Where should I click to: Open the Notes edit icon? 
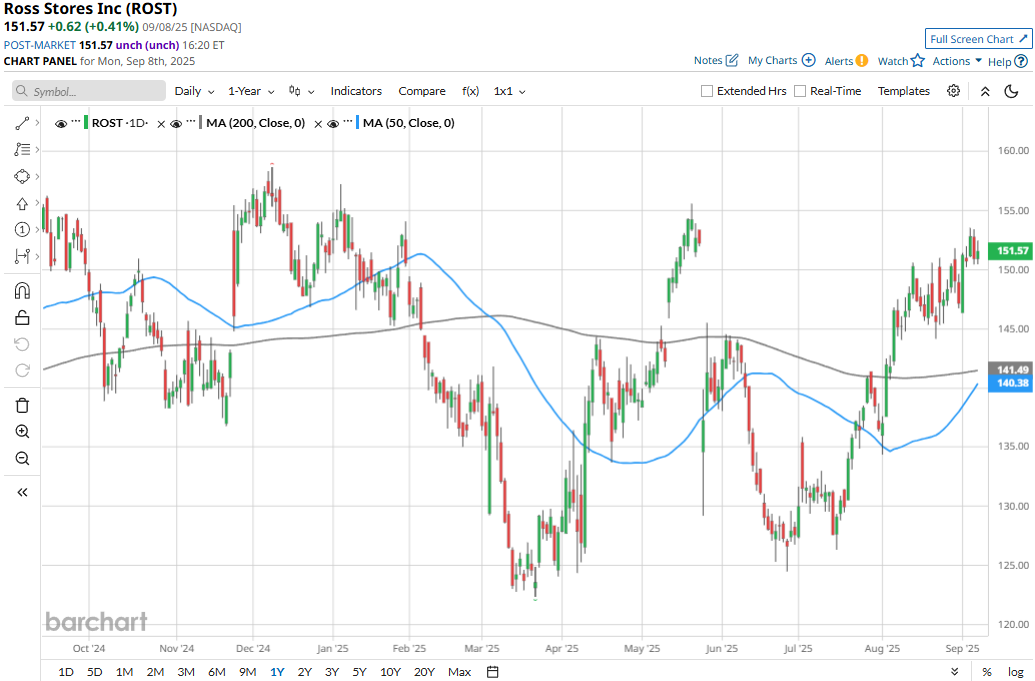coord(732,61)
